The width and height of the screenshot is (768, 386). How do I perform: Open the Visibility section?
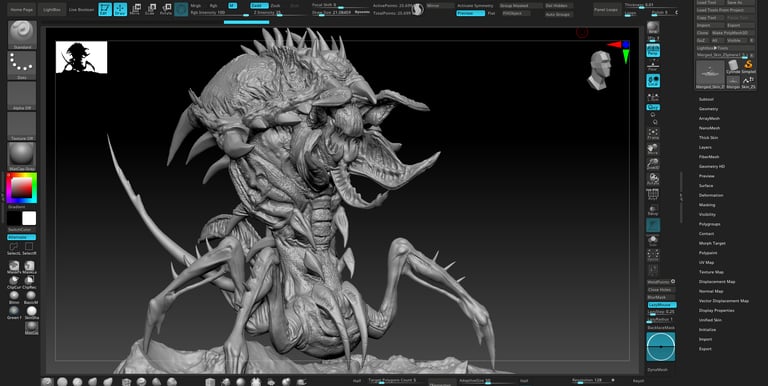[x=707, y=214]
